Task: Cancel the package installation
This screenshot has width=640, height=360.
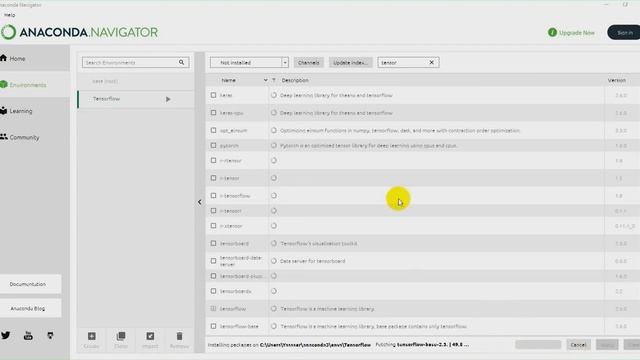Action: point(578,345)
